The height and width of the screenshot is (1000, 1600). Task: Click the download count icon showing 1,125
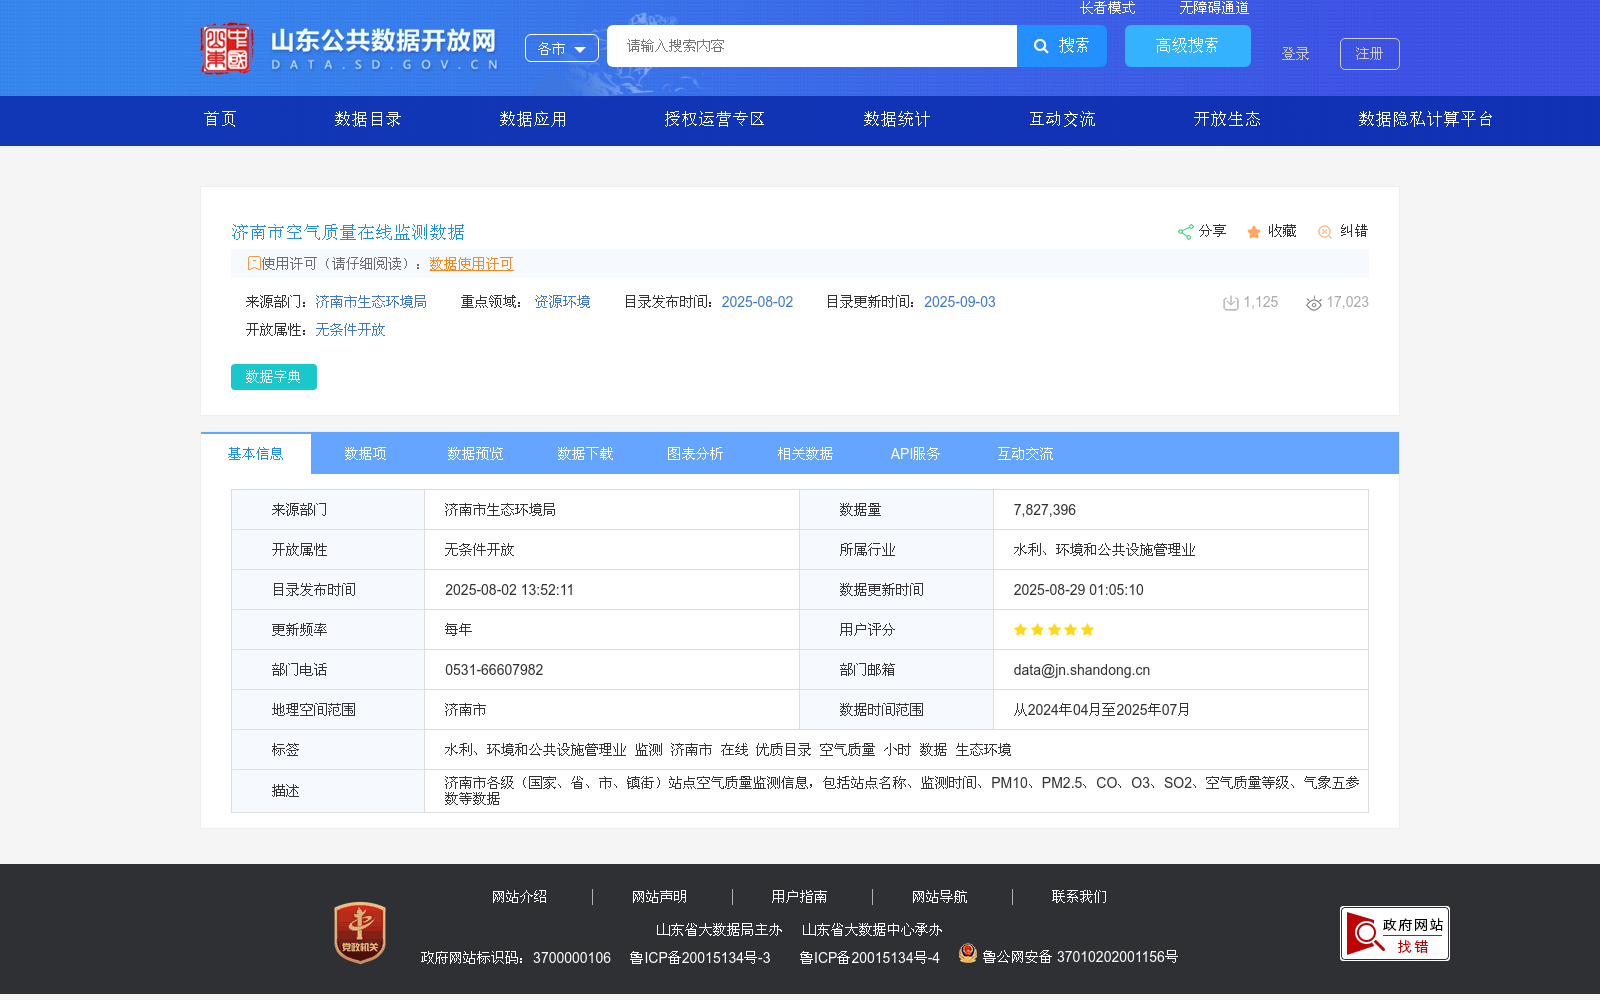pyautogui.click(x=1230, y=302)
